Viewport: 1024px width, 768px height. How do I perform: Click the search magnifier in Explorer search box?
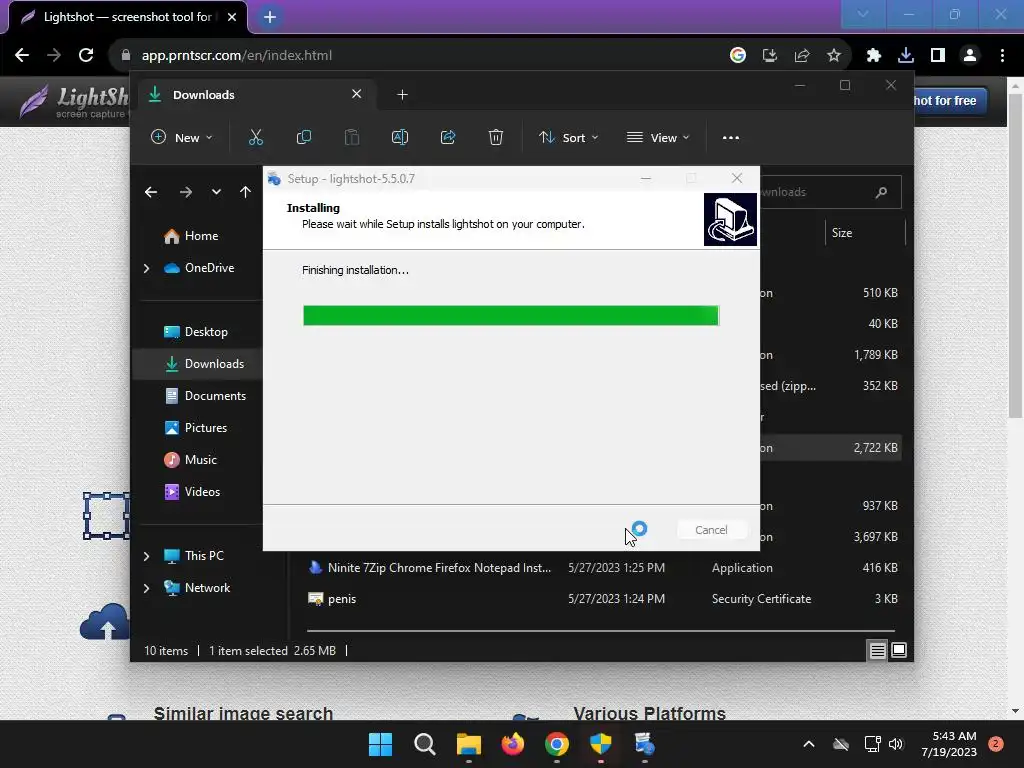(881, 192)
